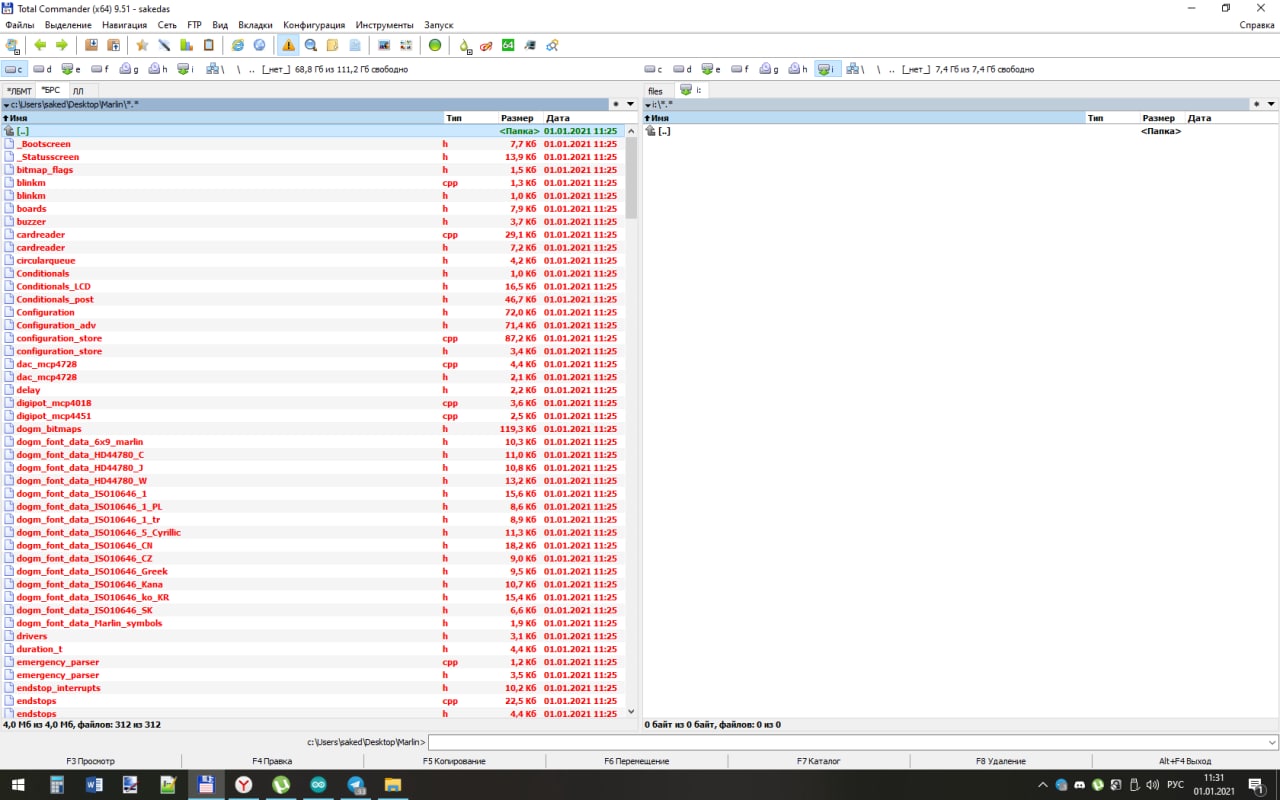Sort left panel by Размер column

click(x=521, y=118)
